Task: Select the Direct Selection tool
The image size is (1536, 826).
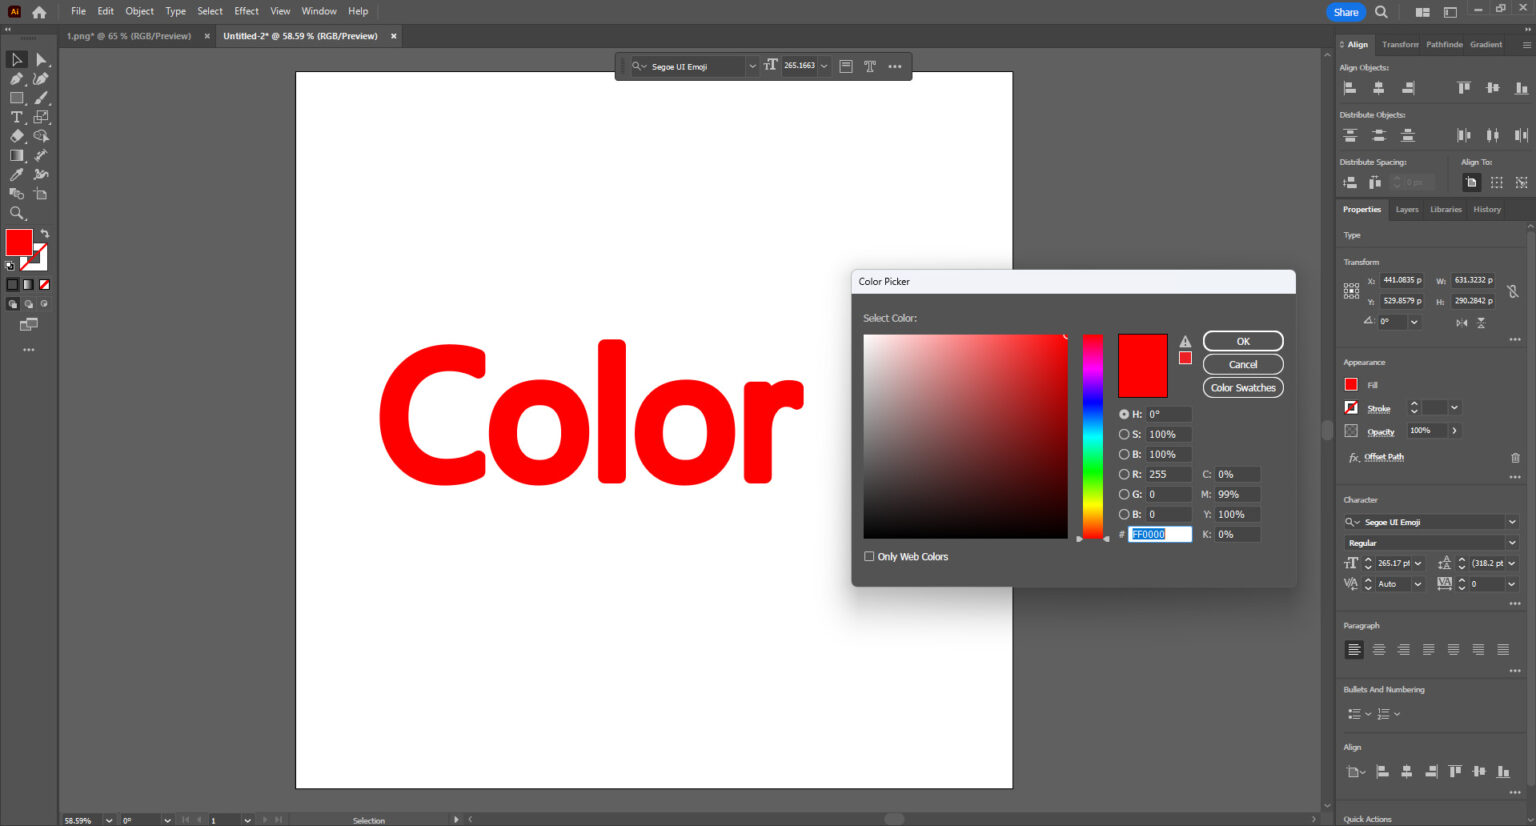Action: (x=41, y=59)
